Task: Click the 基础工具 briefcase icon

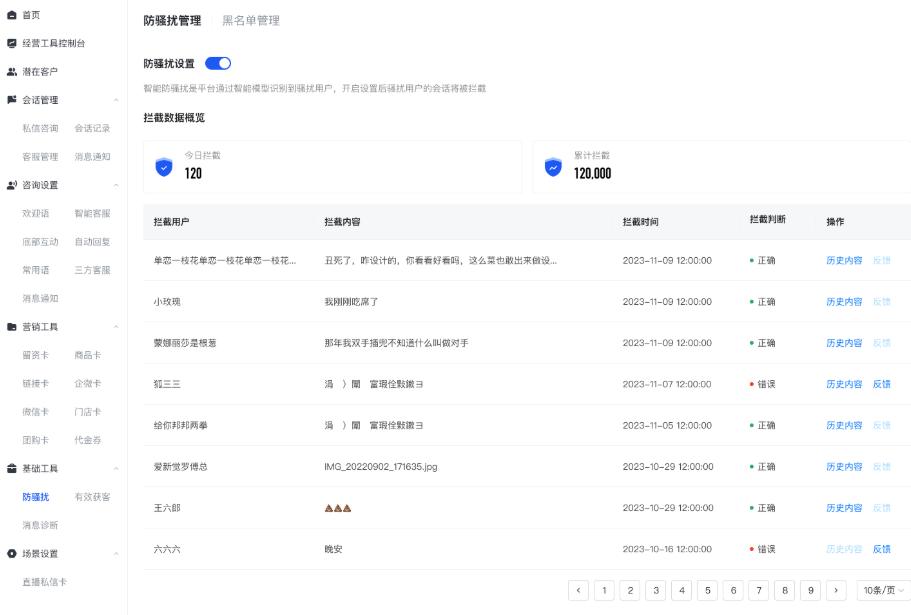Action: (12, 469)
